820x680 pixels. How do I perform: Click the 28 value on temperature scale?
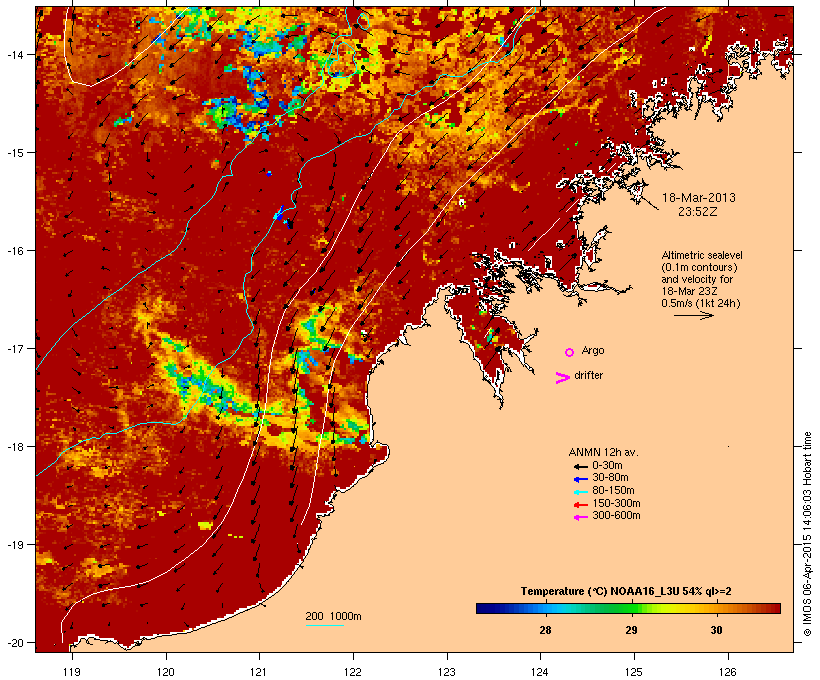pyautogui.click(x=545, y=630)
